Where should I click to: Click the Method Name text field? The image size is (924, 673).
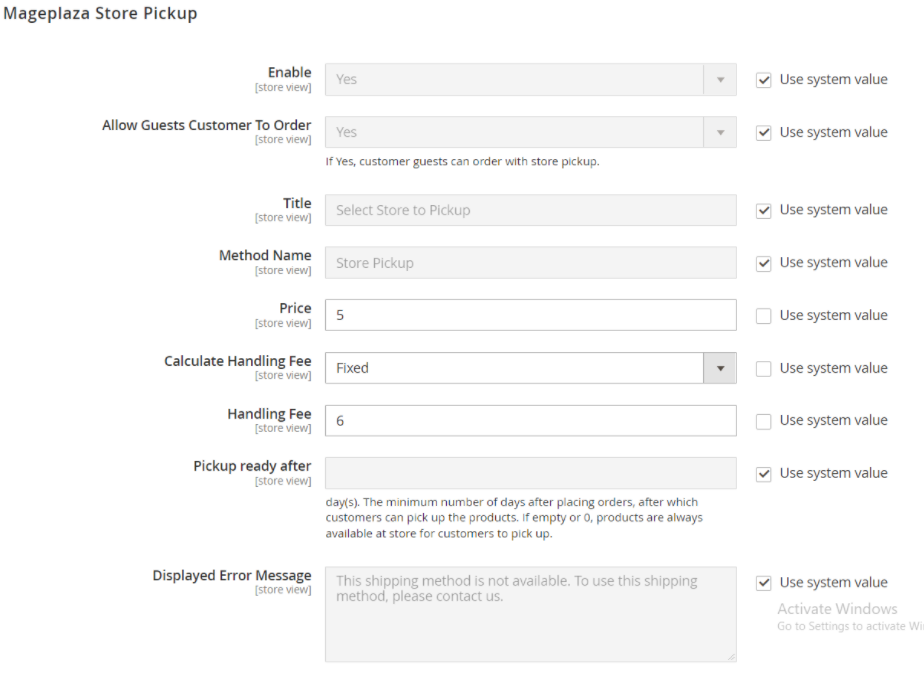[530, 263]
